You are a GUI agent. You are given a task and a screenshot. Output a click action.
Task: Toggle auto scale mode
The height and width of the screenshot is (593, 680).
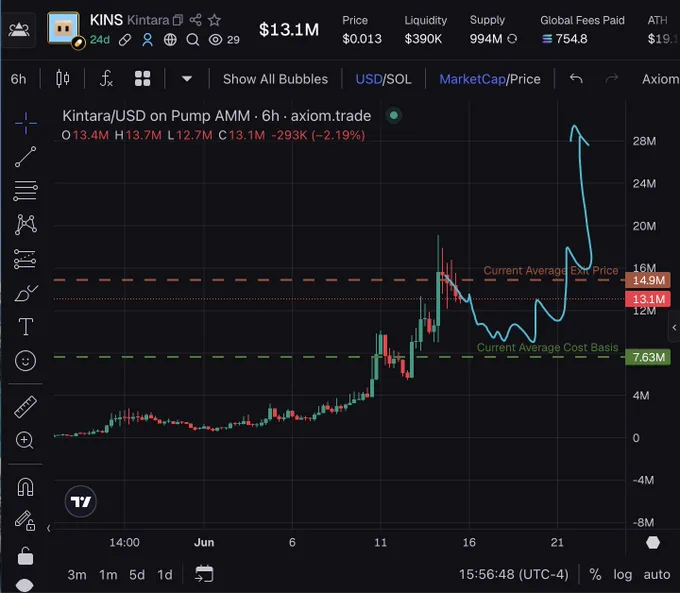[657, 574]
